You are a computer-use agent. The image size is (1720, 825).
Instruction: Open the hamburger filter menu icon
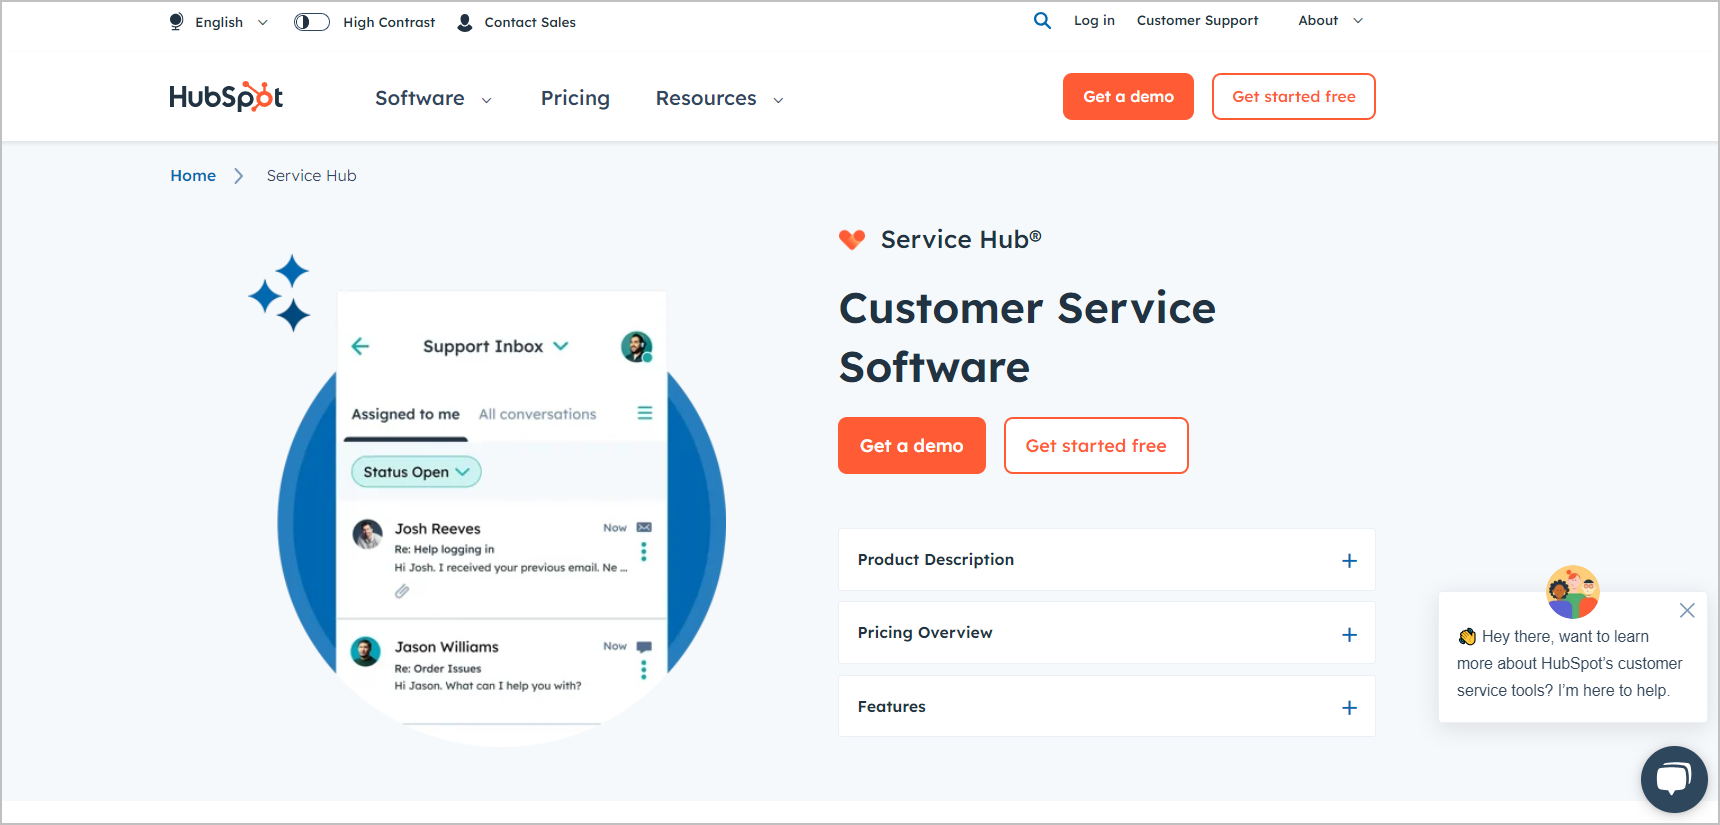[x=645, y=413]
